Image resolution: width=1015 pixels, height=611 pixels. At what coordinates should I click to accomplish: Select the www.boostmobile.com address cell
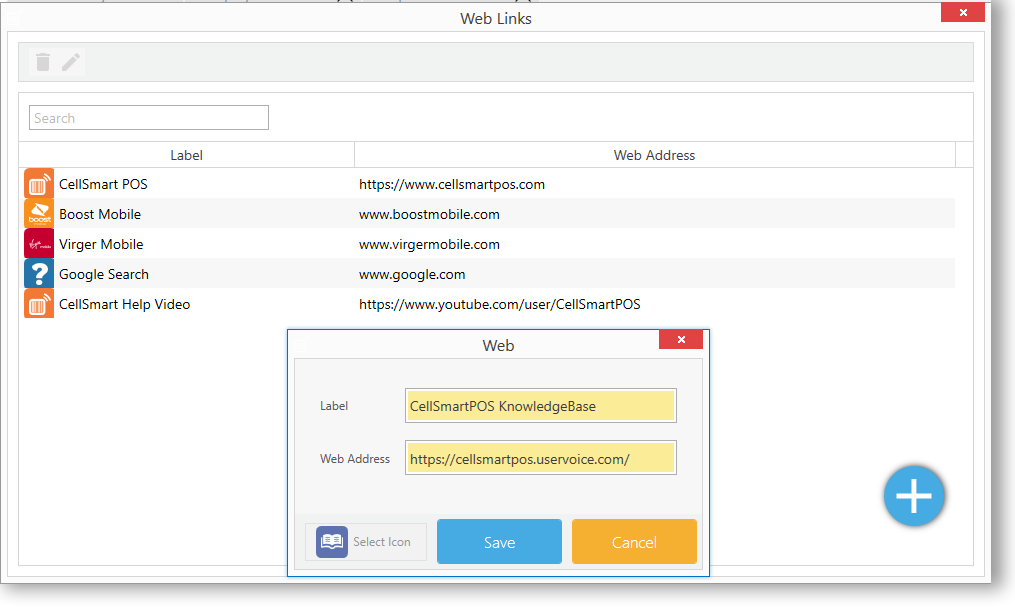[x=429, y=214]
